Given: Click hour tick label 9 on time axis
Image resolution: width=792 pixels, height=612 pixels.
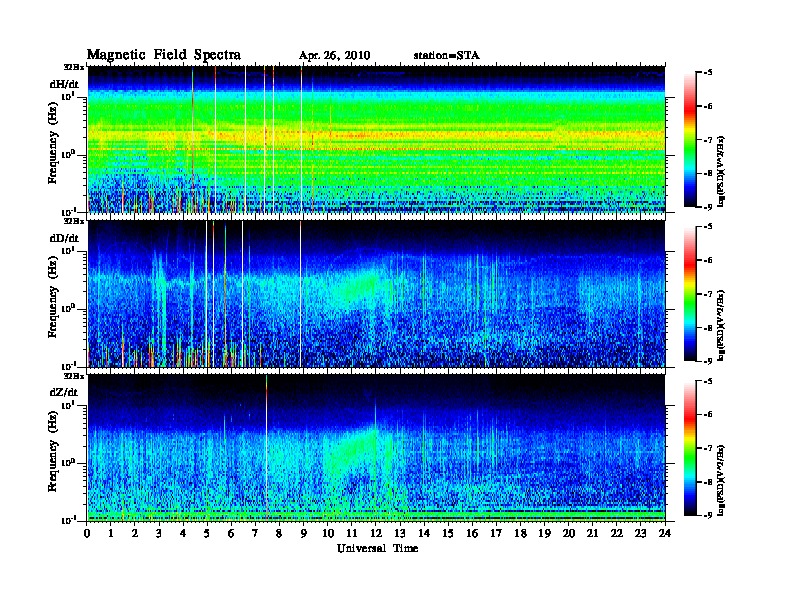Looking at the screenshot, I should pyautogui.click(x=304, y=534).
